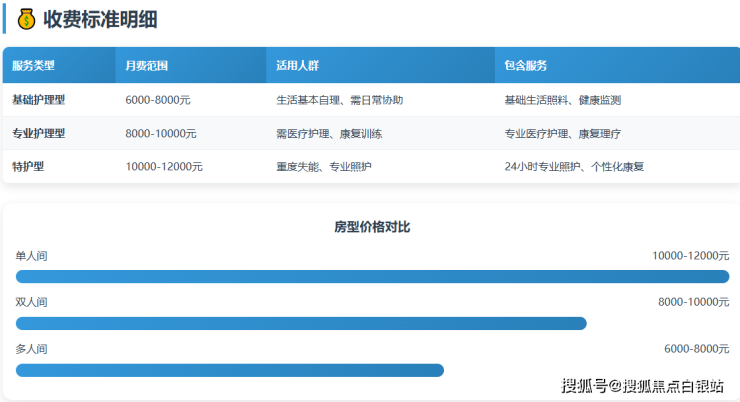Screen dimensions: 740x402
Task: Select the 月费范围 column header
Action: point(147,65)
